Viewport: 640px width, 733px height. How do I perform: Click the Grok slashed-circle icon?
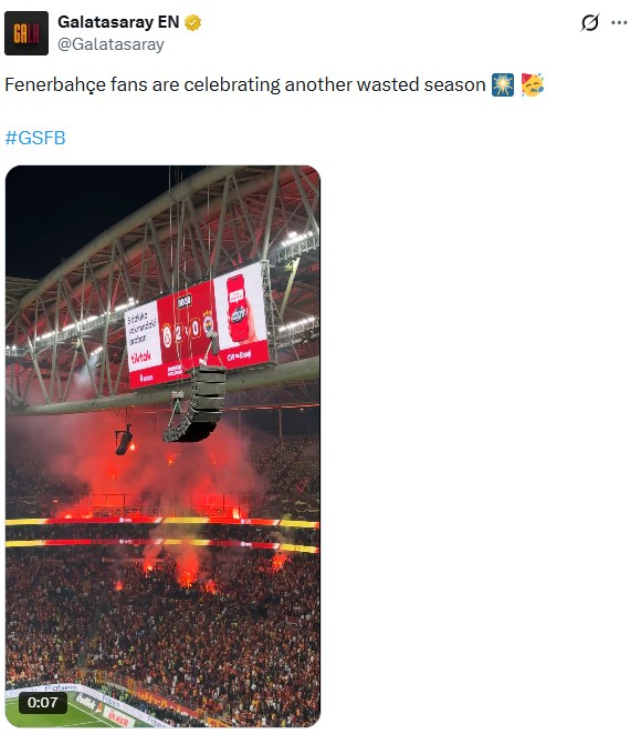pos(590,23)
